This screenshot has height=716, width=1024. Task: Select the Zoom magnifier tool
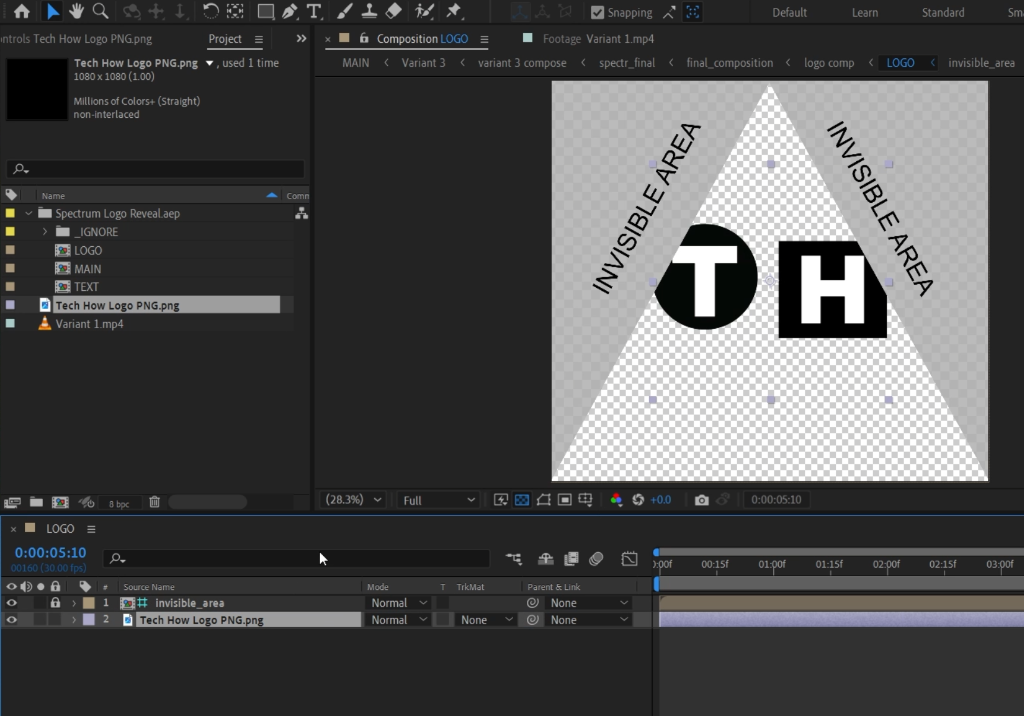click(x=100, y=12)
